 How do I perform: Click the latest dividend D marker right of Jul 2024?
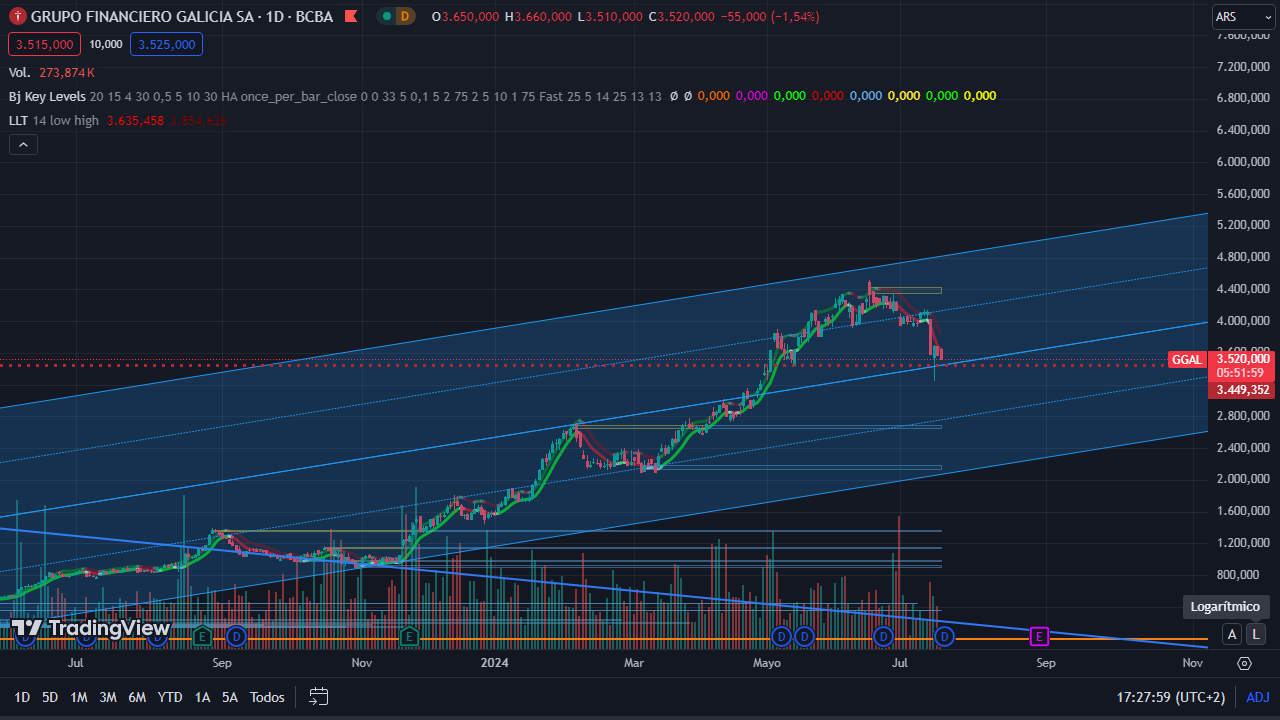click(944, 635)
